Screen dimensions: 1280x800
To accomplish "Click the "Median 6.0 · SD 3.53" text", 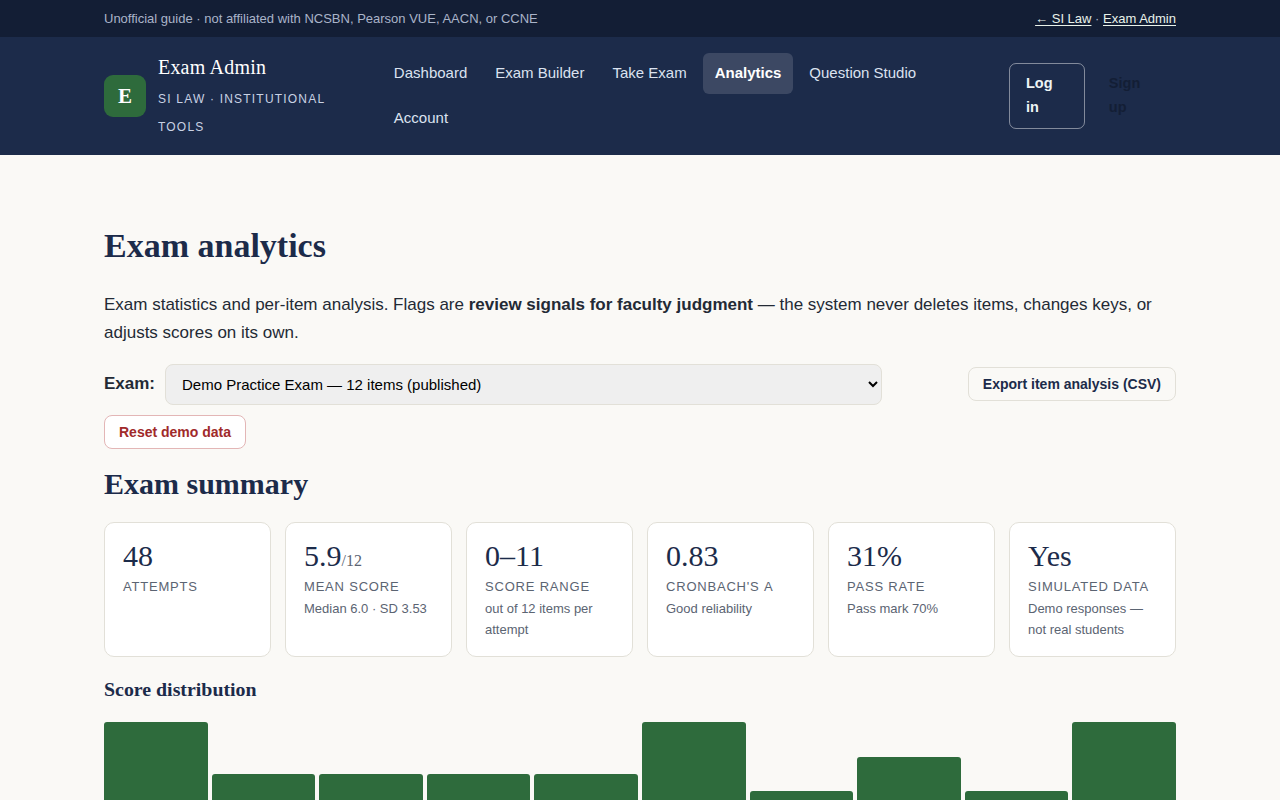I will 365,609.
